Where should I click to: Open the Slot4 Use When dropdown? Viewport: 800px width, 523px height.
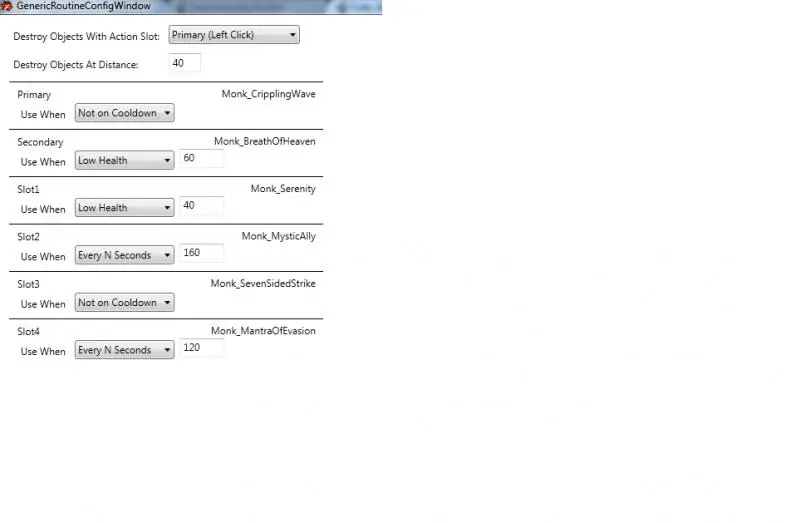(124, 350)
